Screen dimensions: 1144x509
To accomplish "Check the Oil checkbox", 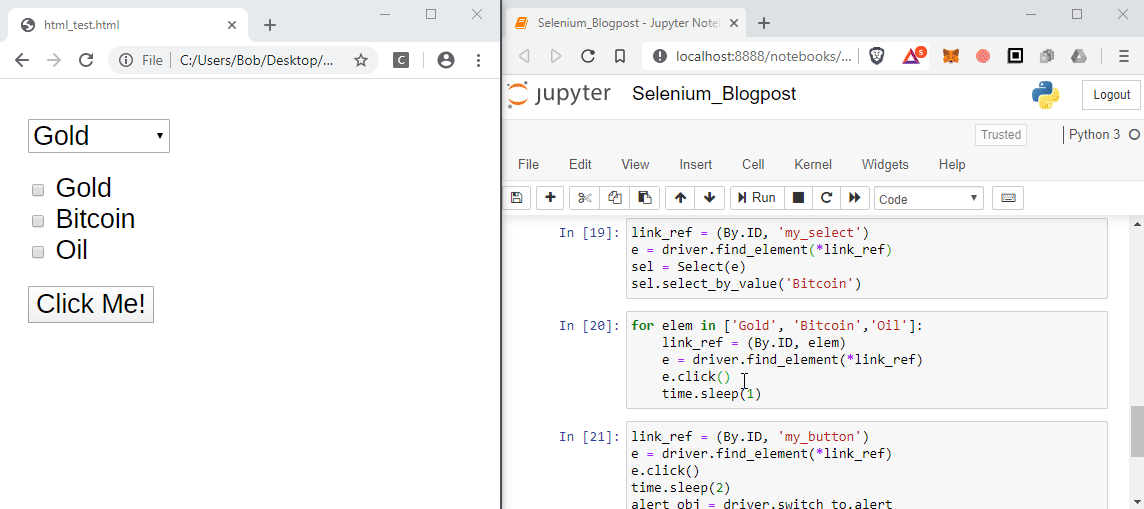I will coord(38,252).
